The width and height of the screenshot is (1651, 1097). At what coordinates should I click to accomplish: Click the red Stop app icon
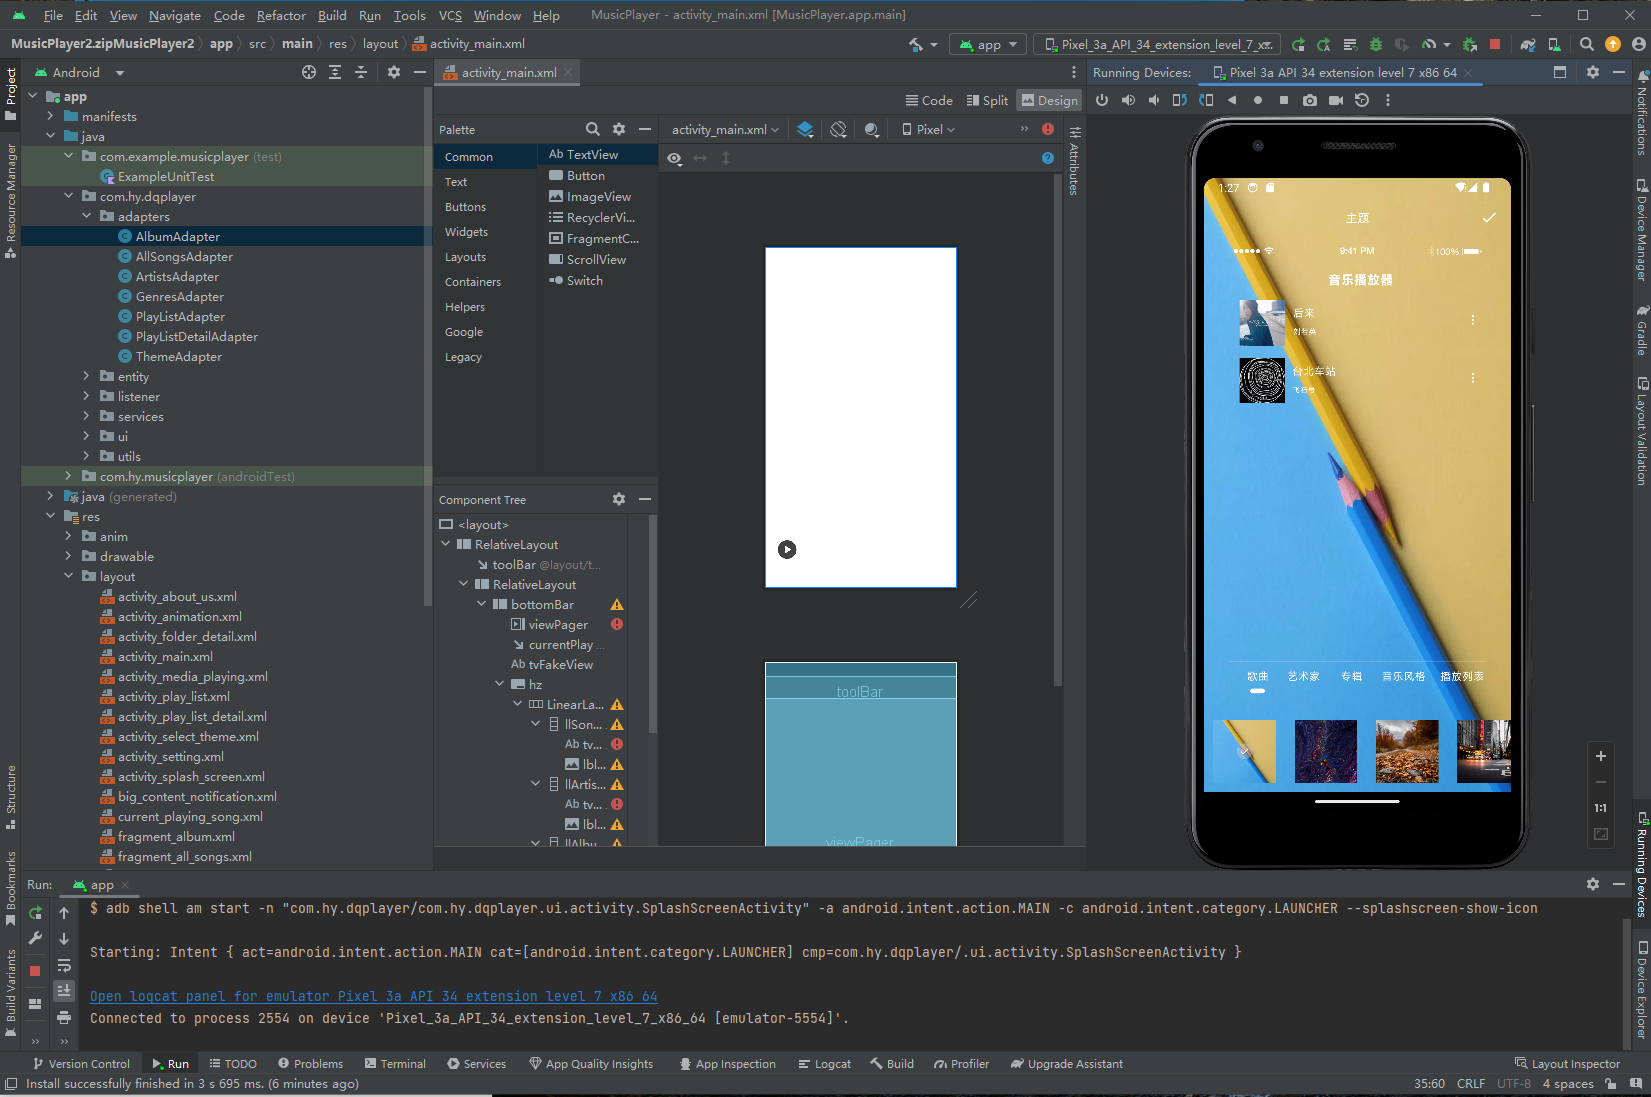coord(1495,44)
